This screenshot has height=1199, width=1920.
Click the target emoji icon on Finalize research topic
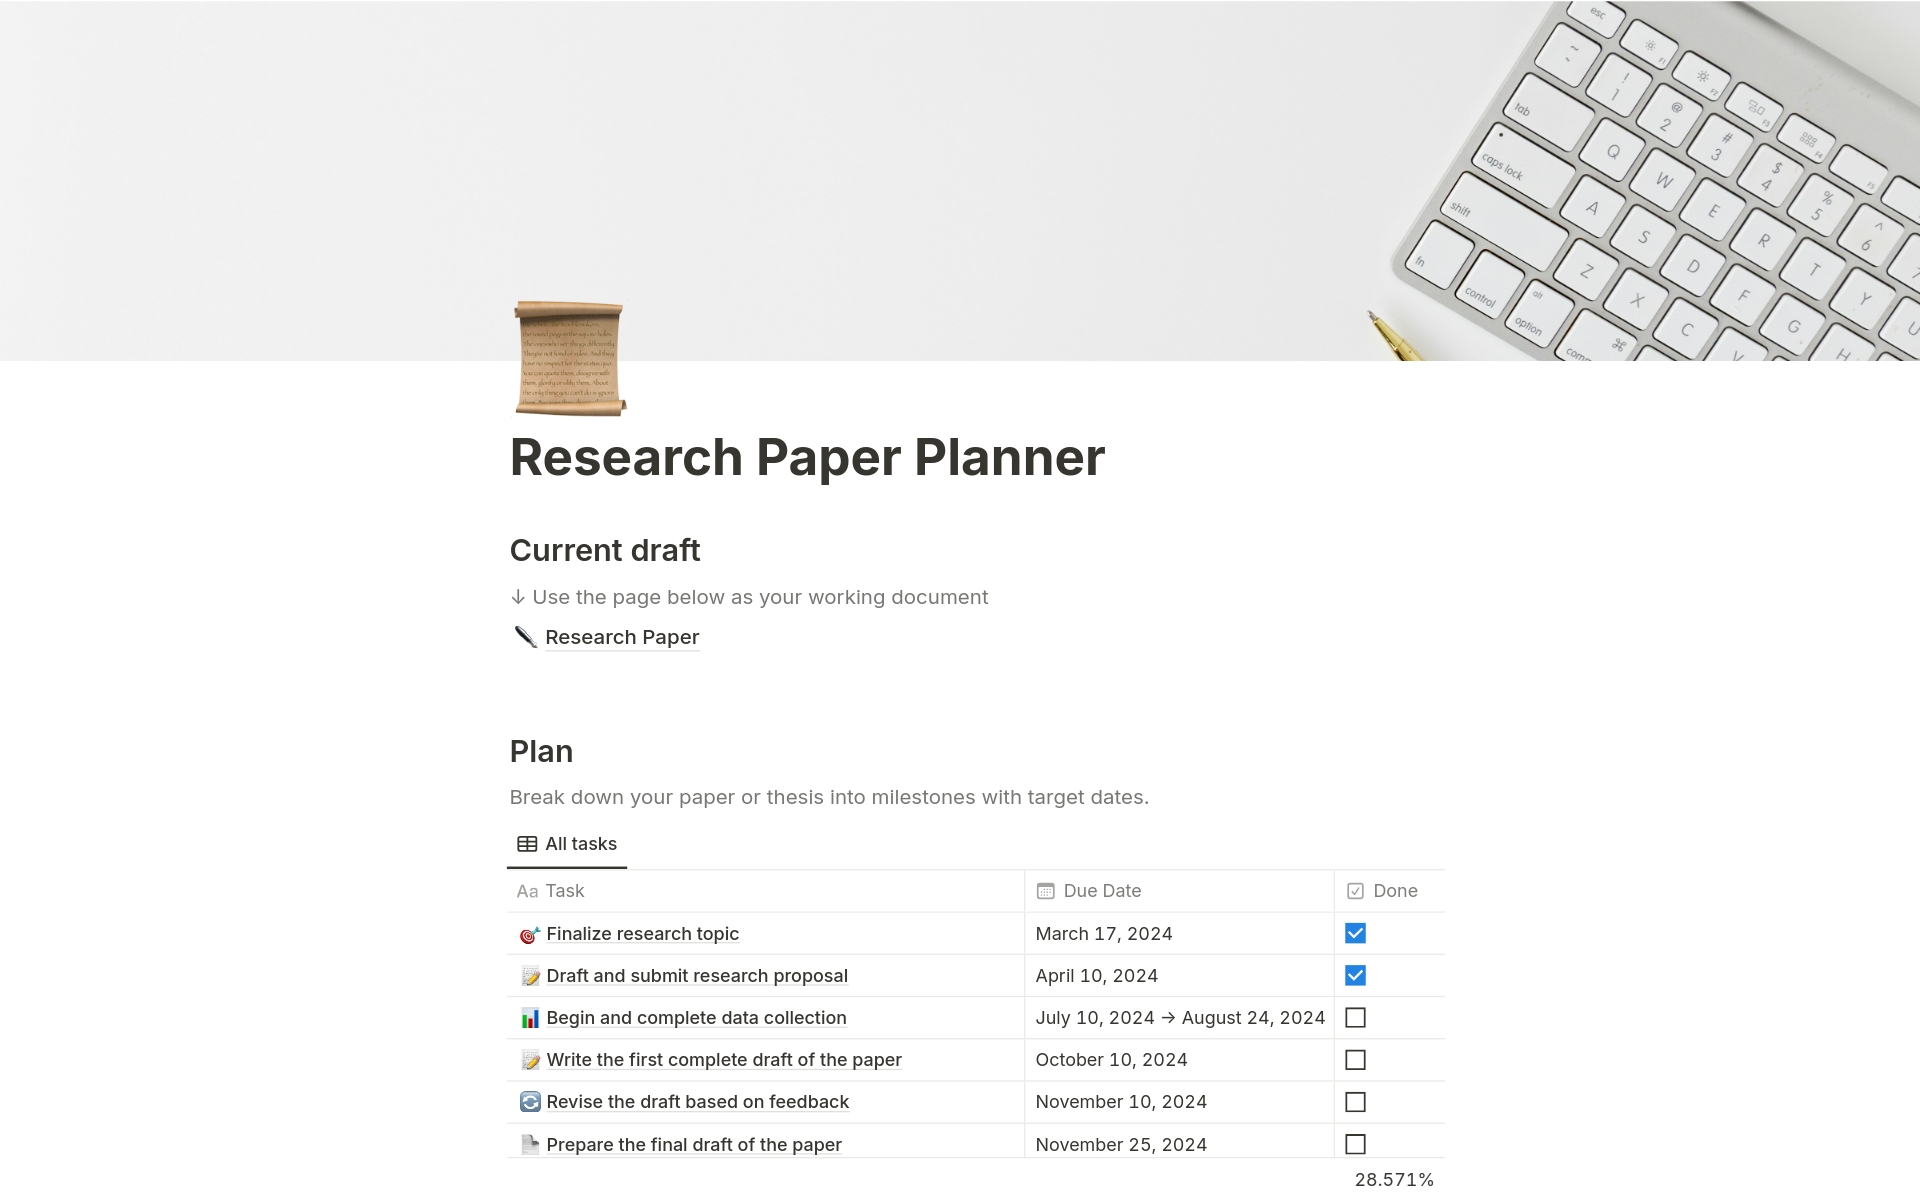click(x=529, y=932)
